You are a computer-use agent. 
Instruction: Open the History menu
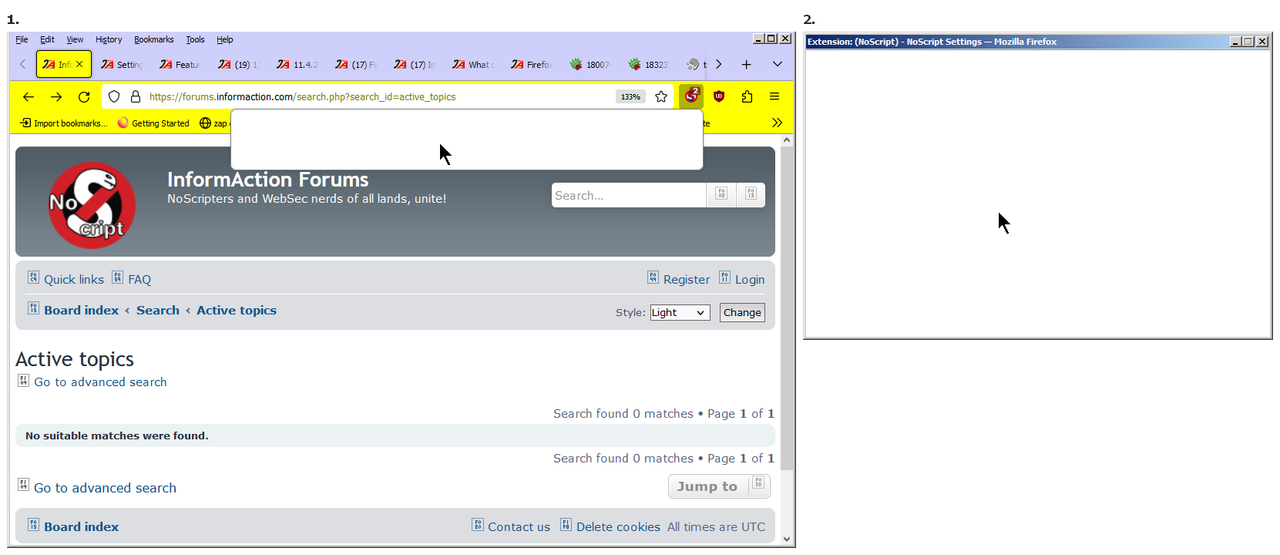coord(109,40)
